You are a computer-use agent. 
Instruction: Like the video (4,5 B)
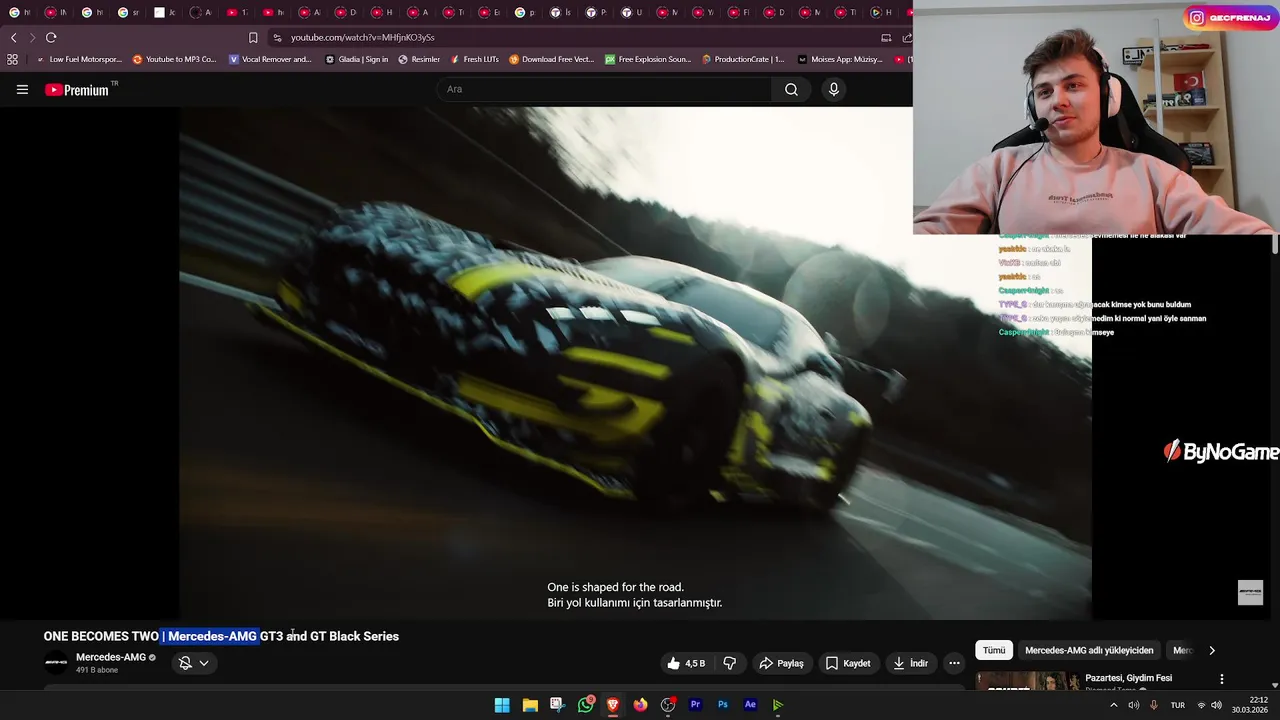(687, 663)
